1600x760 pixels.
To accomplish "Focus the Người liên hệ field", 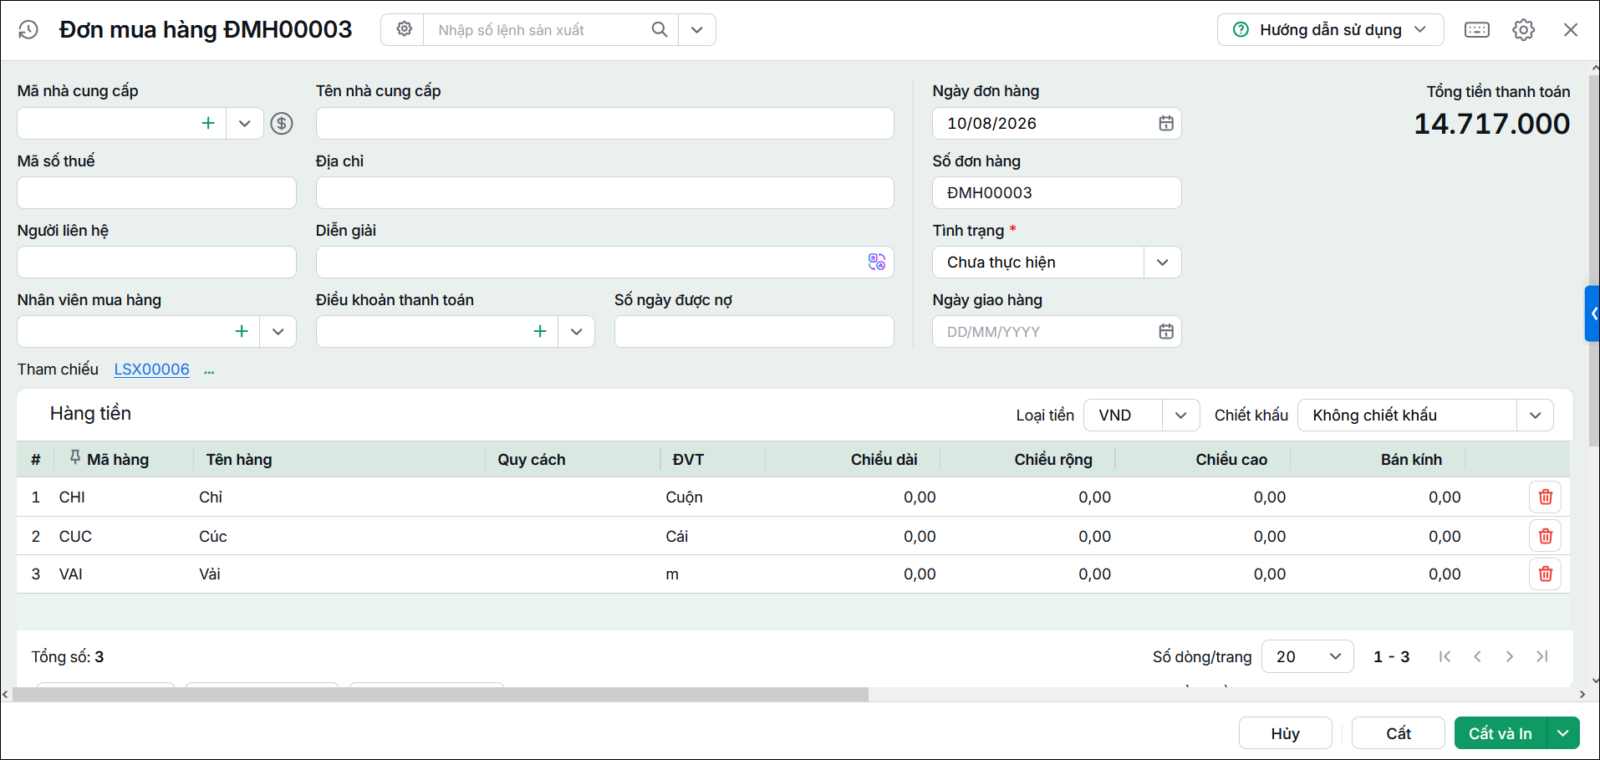I will click(x=157, y=262).
